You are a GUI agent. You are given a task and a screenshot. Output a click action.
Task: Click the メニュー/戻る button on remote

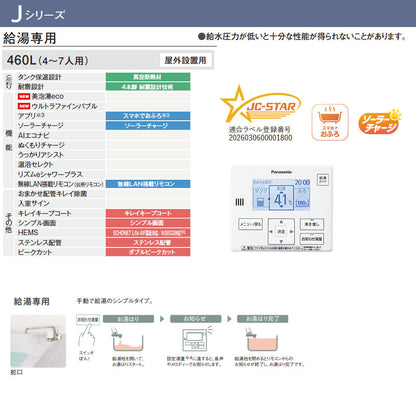click(x=250, y=224)
